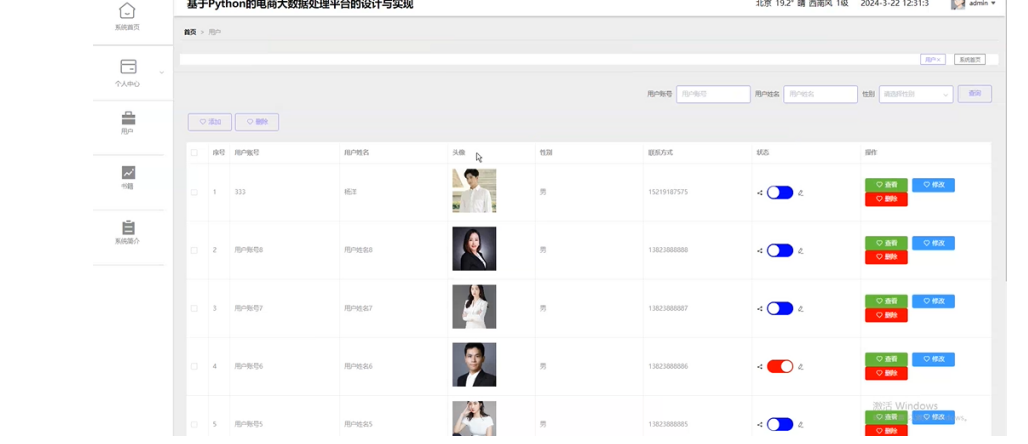Focus the 用户姓名 search input field
The width and height of the screenshot is (1028, 444).
tap(821, 94)
